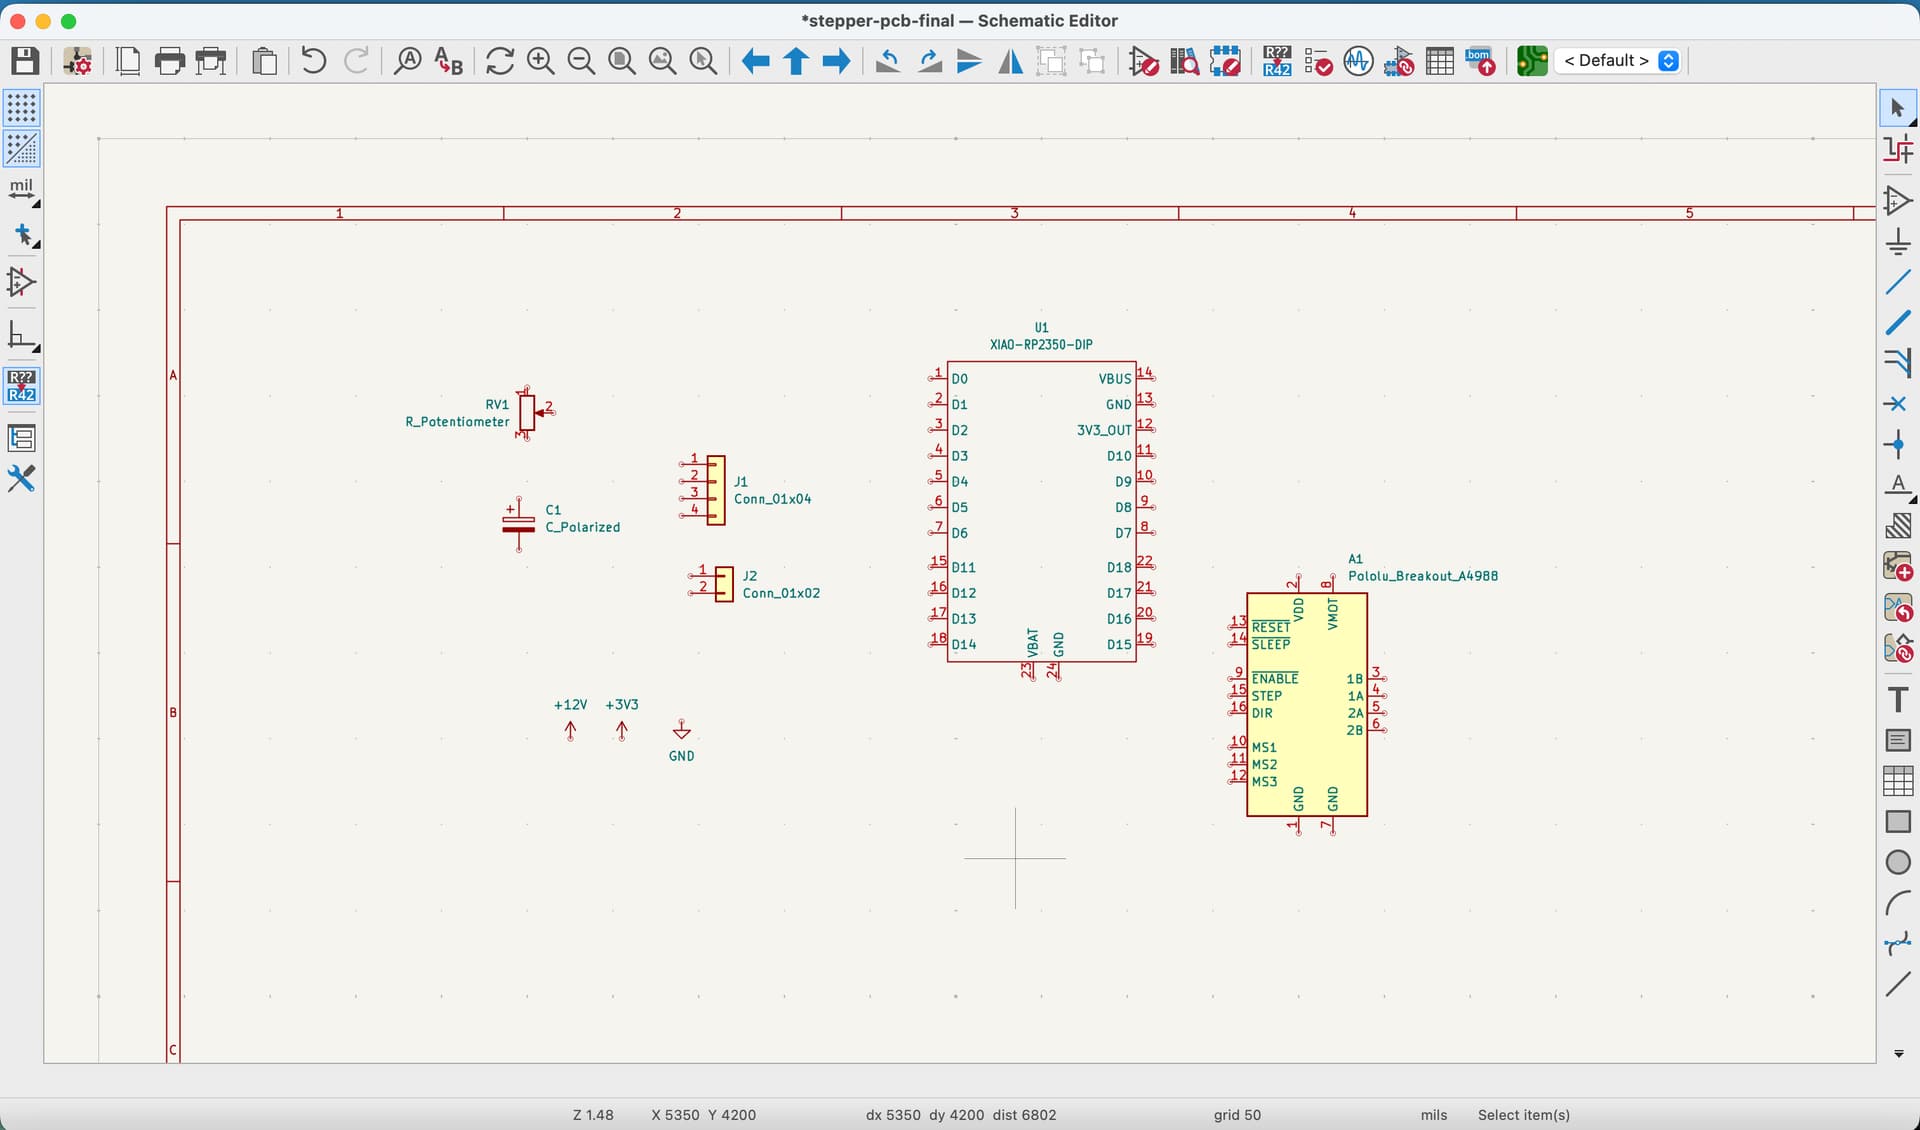Select the Text tool
1920x1130 pixels.
coord(1898,699)
